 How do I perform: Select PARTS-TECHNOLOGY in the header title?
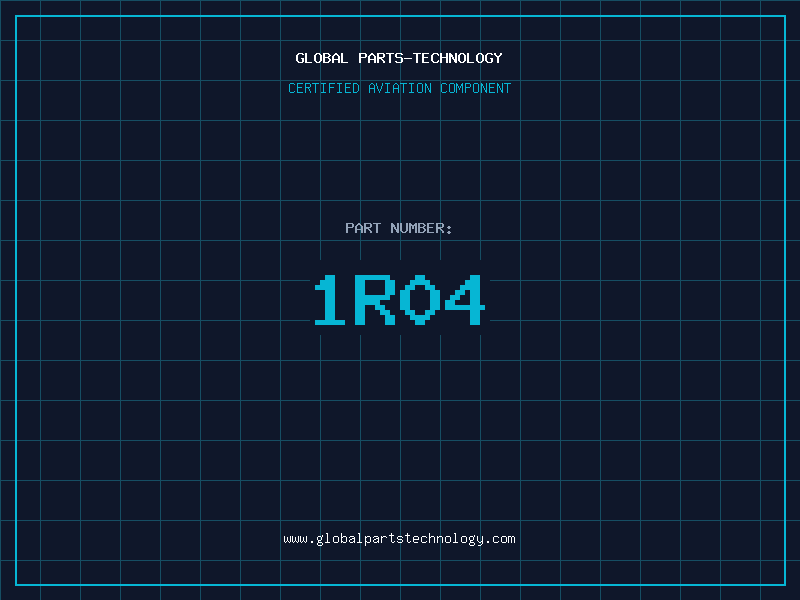tap(430, 58)
